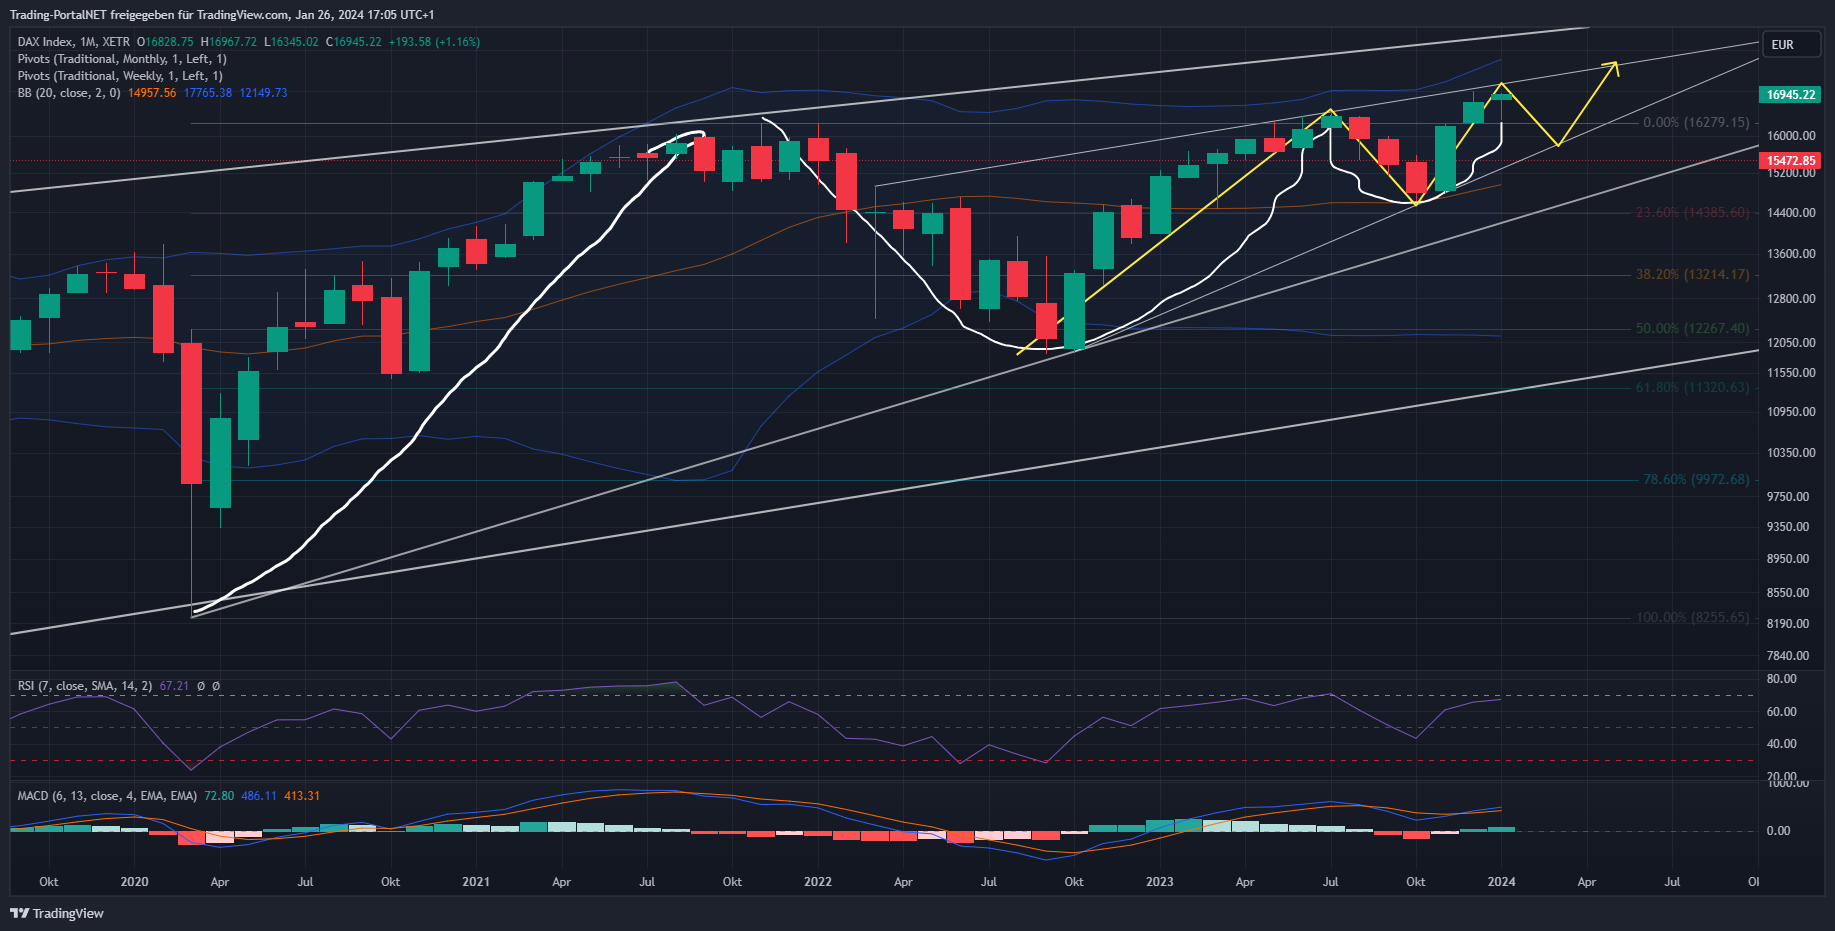Click the RSI indicator legend label
This screenshot has height=931, width=1835.
(x=84, y=686)
